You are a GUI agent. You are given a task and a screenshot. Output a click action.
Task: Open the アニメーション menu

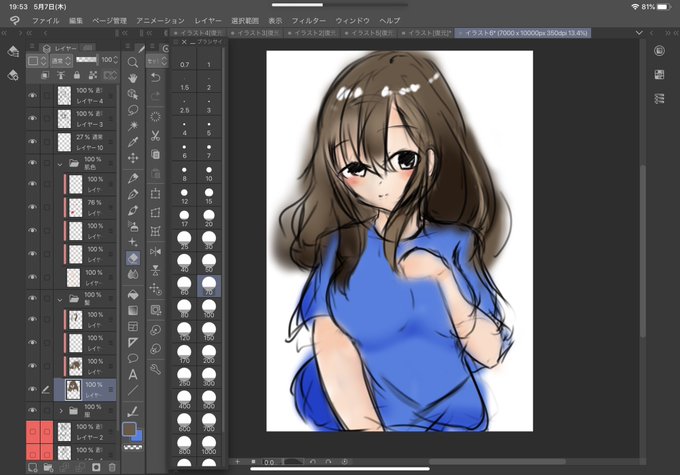[160, 20]
